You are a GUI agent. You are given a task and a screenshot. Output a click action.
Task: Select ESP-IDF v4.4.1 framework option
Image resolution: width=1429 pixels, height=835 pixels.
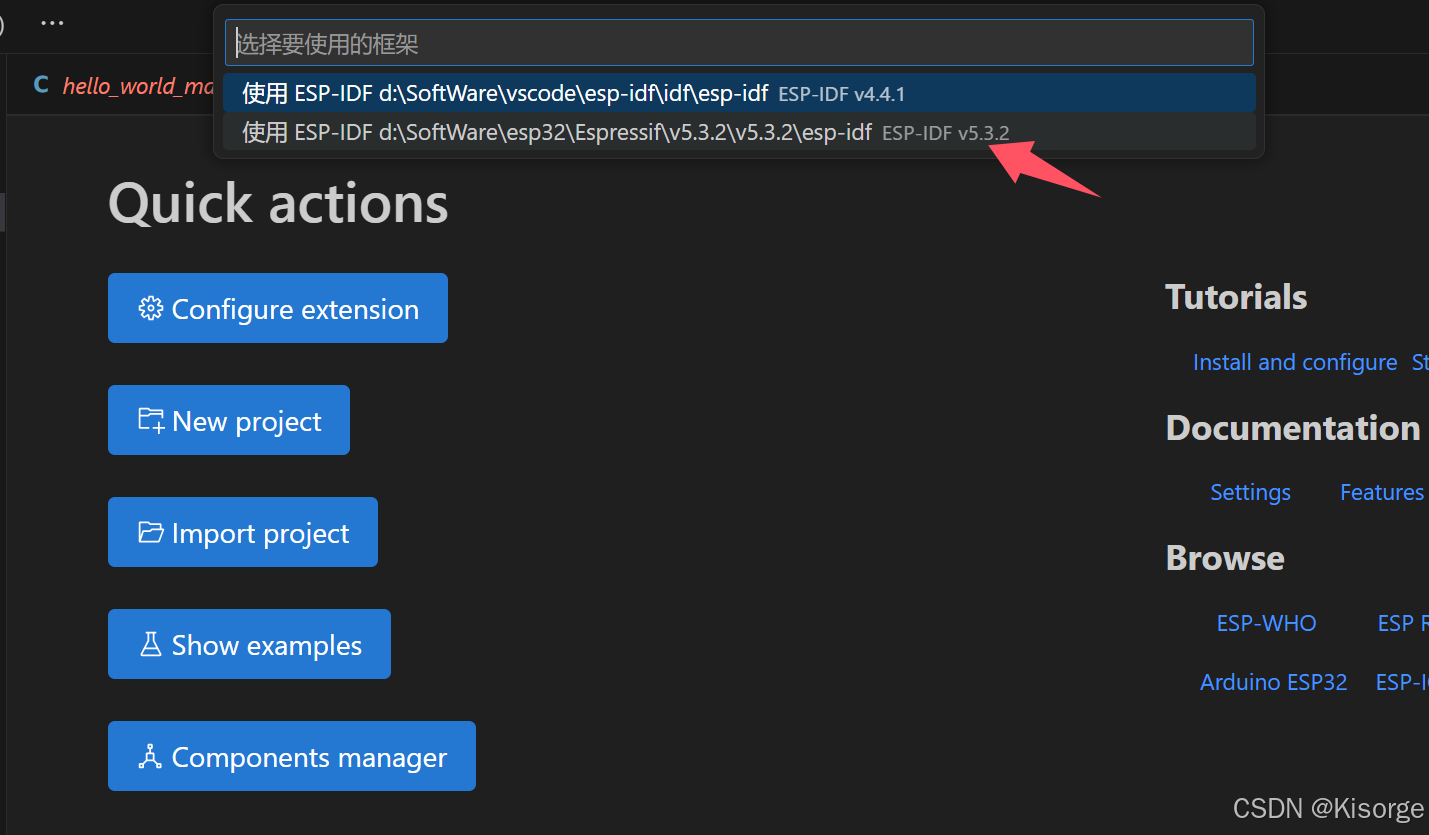click(x=739, y=93)
